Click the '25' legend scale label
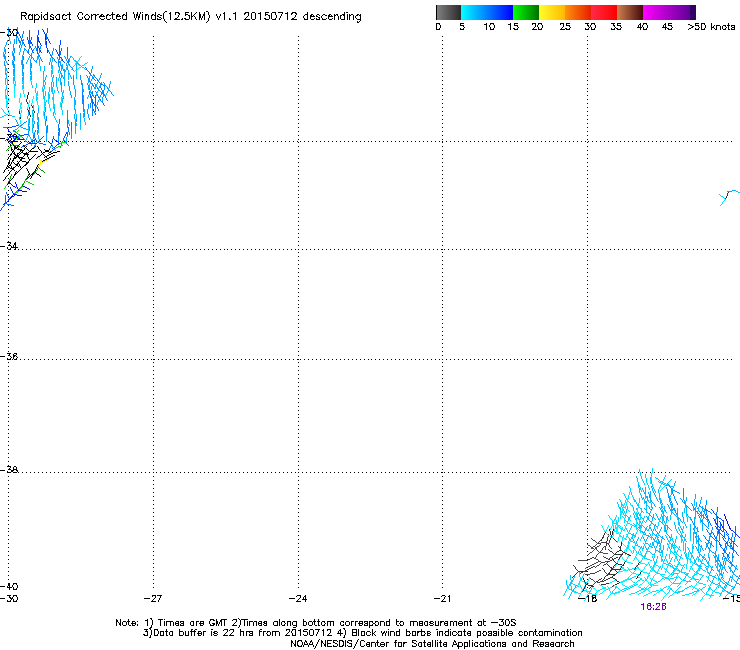 tap(565, 27)
